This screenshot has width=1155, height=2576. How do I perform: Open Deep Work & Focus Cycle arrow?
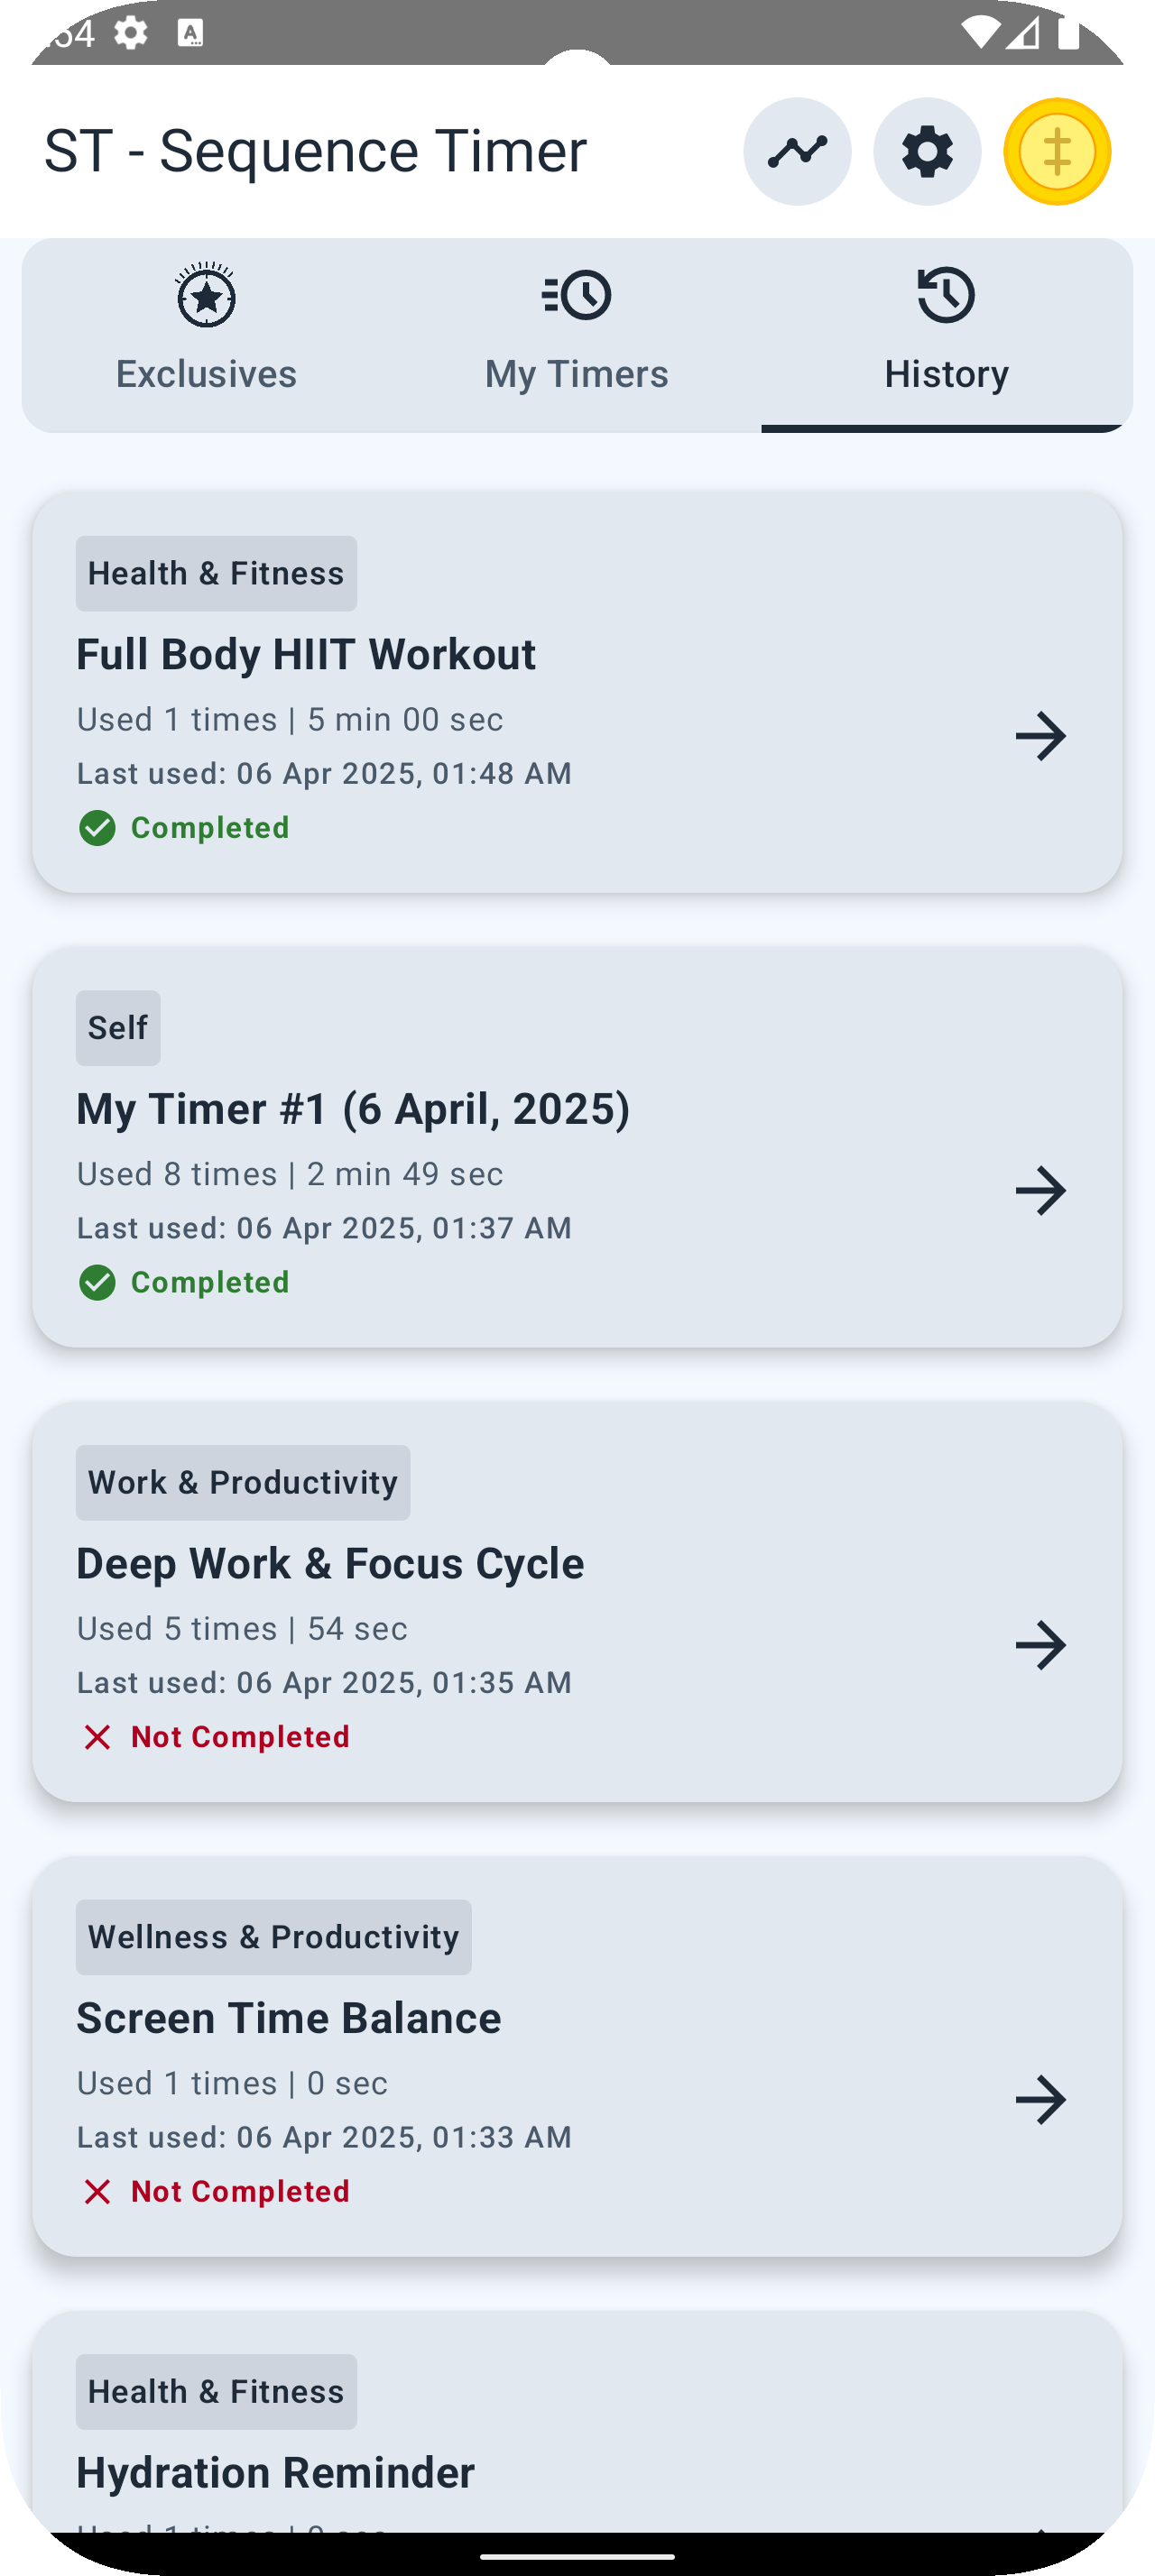[x=1040, y=1645]
